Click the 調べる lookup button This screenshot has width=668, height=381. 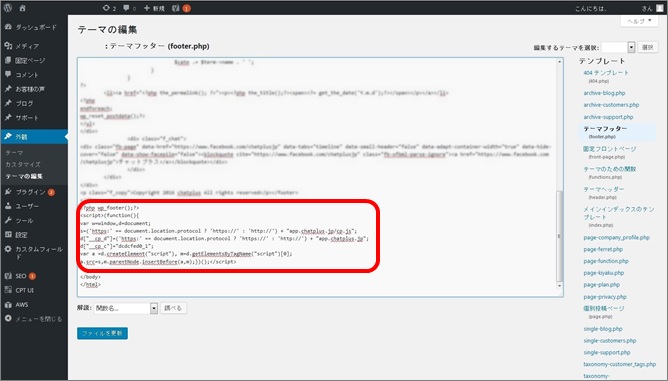click(x=173, y=308)
